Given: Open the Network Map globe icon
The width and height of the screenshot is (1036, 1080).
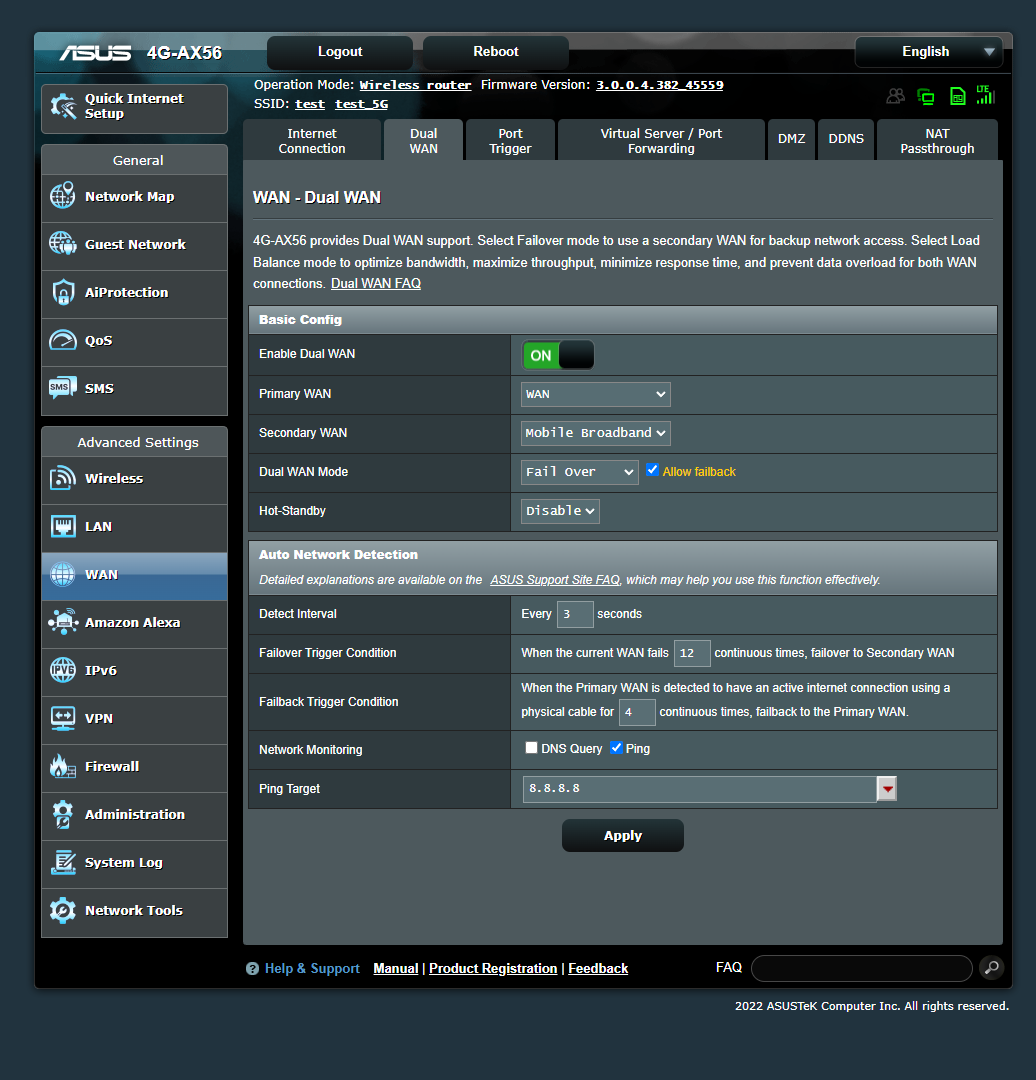Looking at the screenshot, I should [63, 196].
